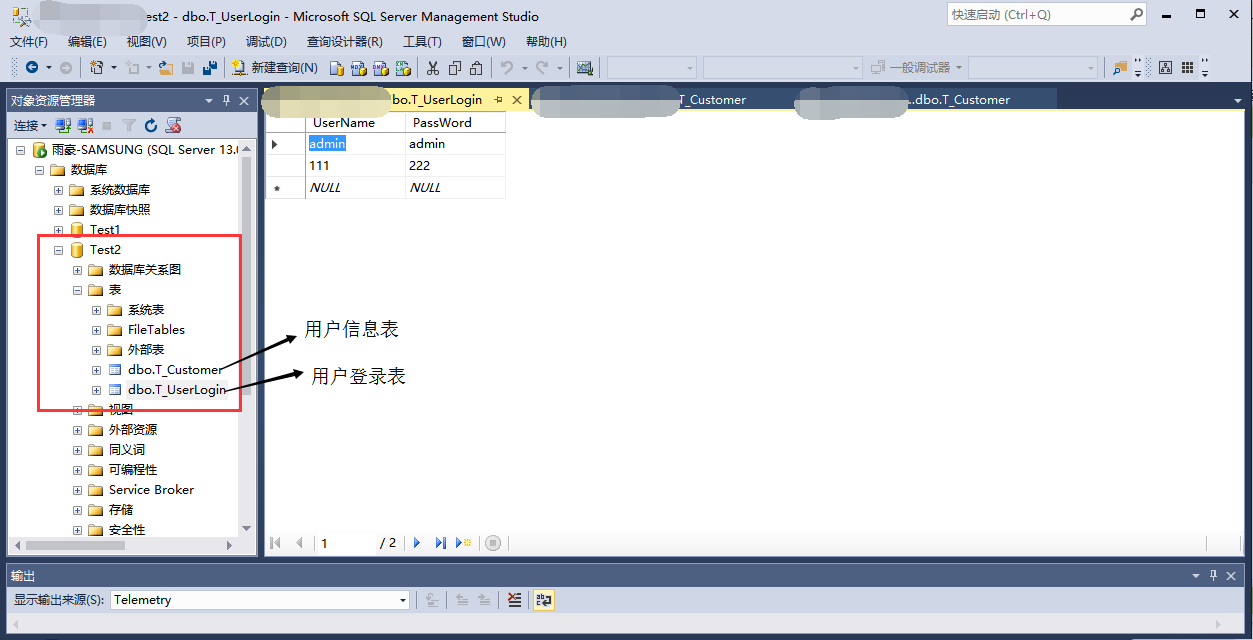
Task: Click the activity monitor icon
Action: pyautogui.click(x=585, y=68)
